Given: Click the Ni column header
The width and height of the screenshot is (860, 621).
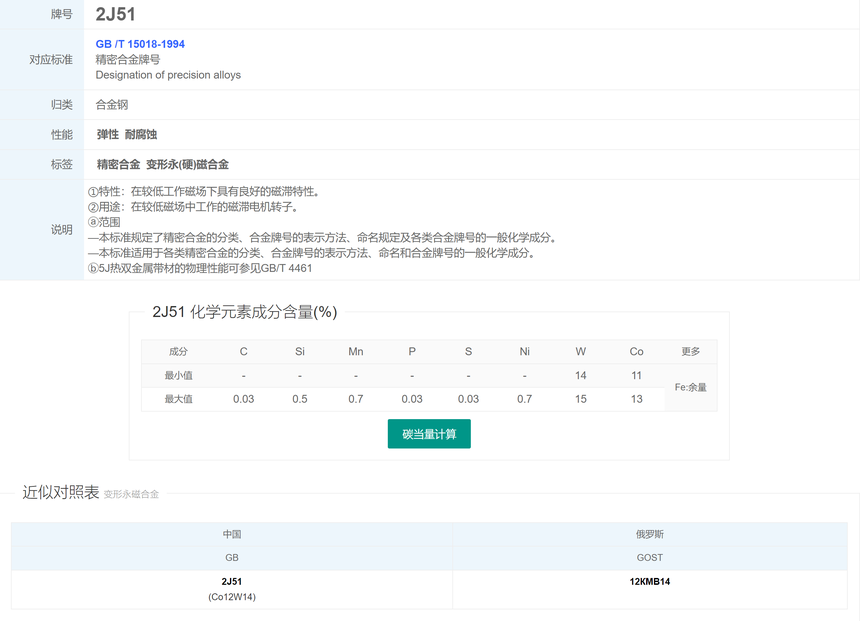Looking at the screenshot, I should (x=524, y=351).
